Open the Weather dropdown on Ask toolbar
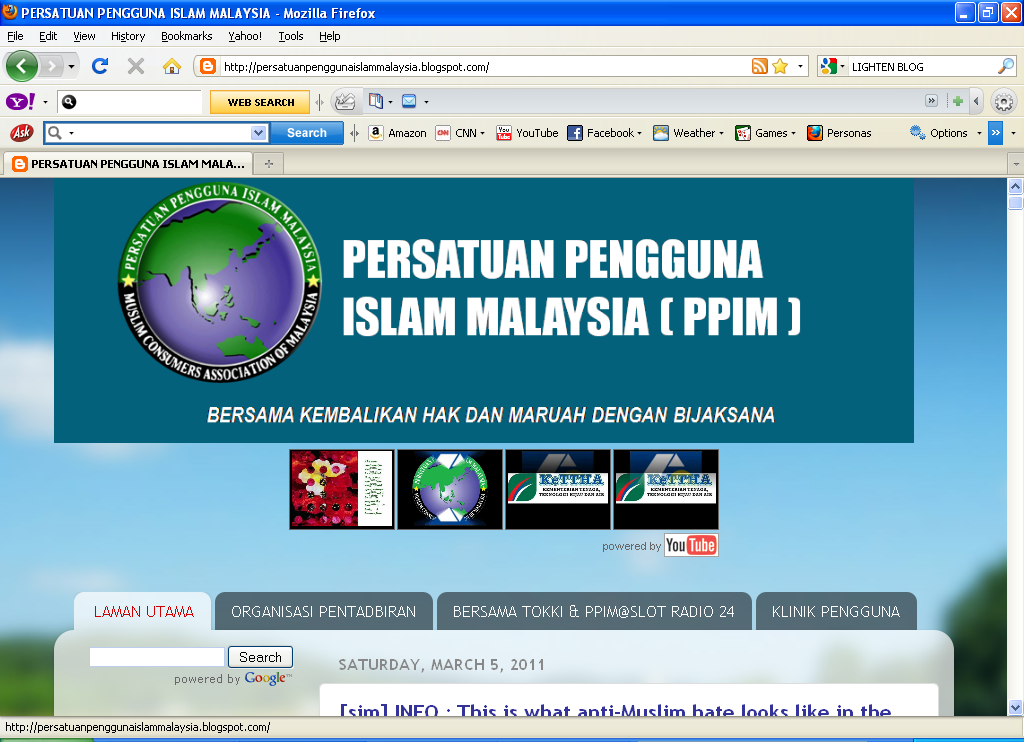 coord(721,133)
